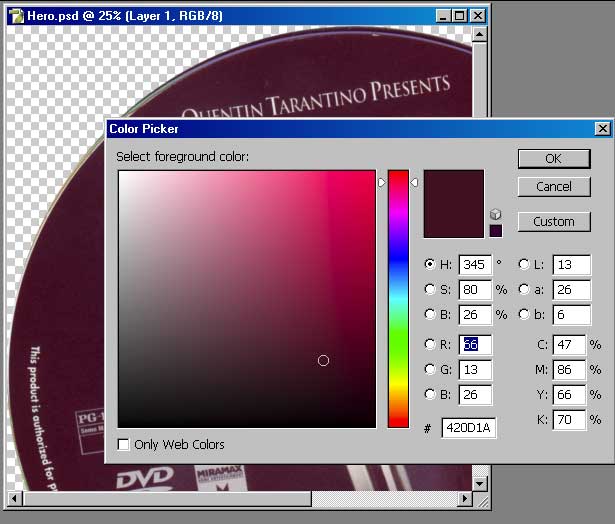This screenshot has height=524, width=615.
Task: Maximize the Hero.psd document window
Action: click(x=459, y=16)
